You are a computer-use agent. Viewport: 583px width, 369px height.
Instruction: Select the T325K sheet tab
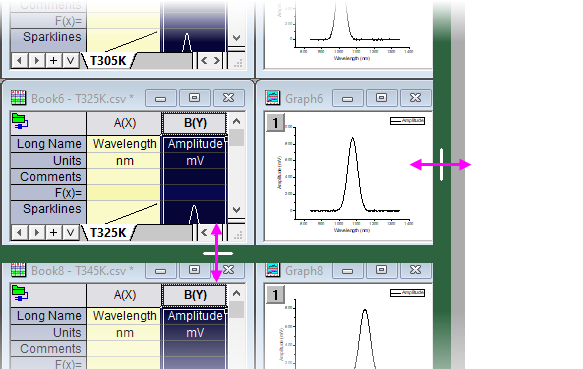(x=108, y=233)
